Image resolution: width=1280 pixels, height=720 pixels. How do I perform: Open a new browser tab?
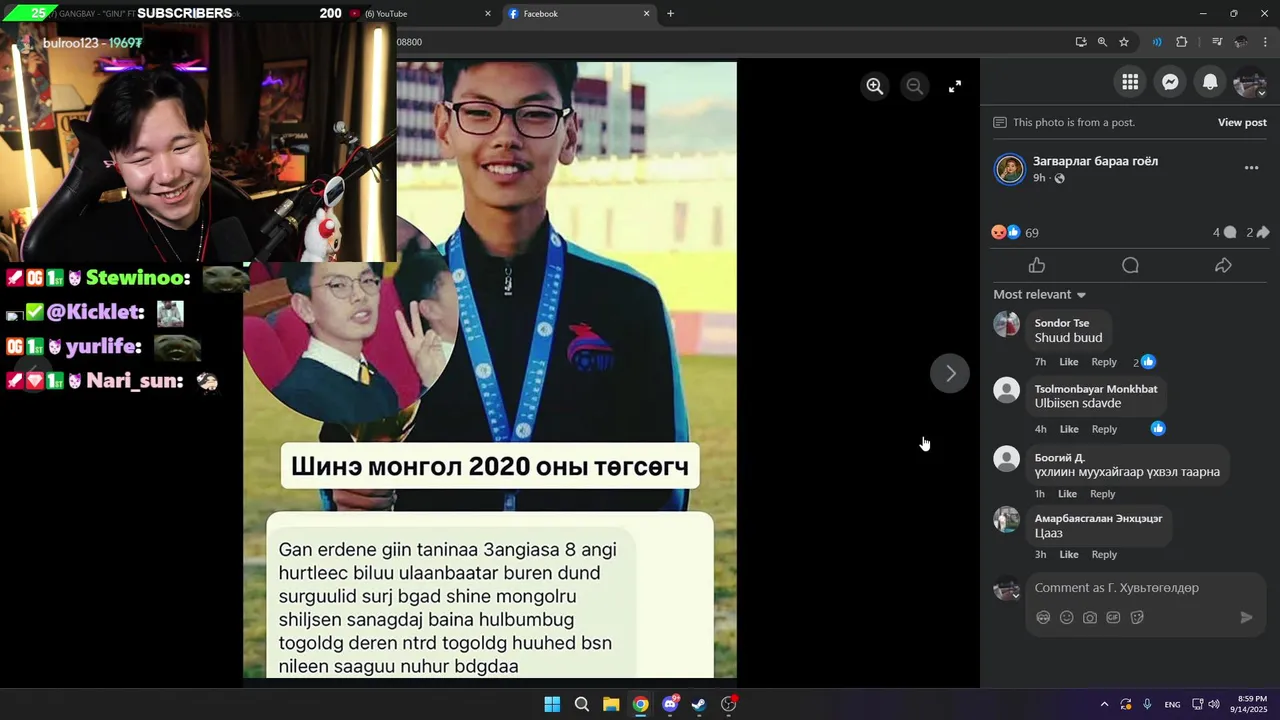point(670,14)
